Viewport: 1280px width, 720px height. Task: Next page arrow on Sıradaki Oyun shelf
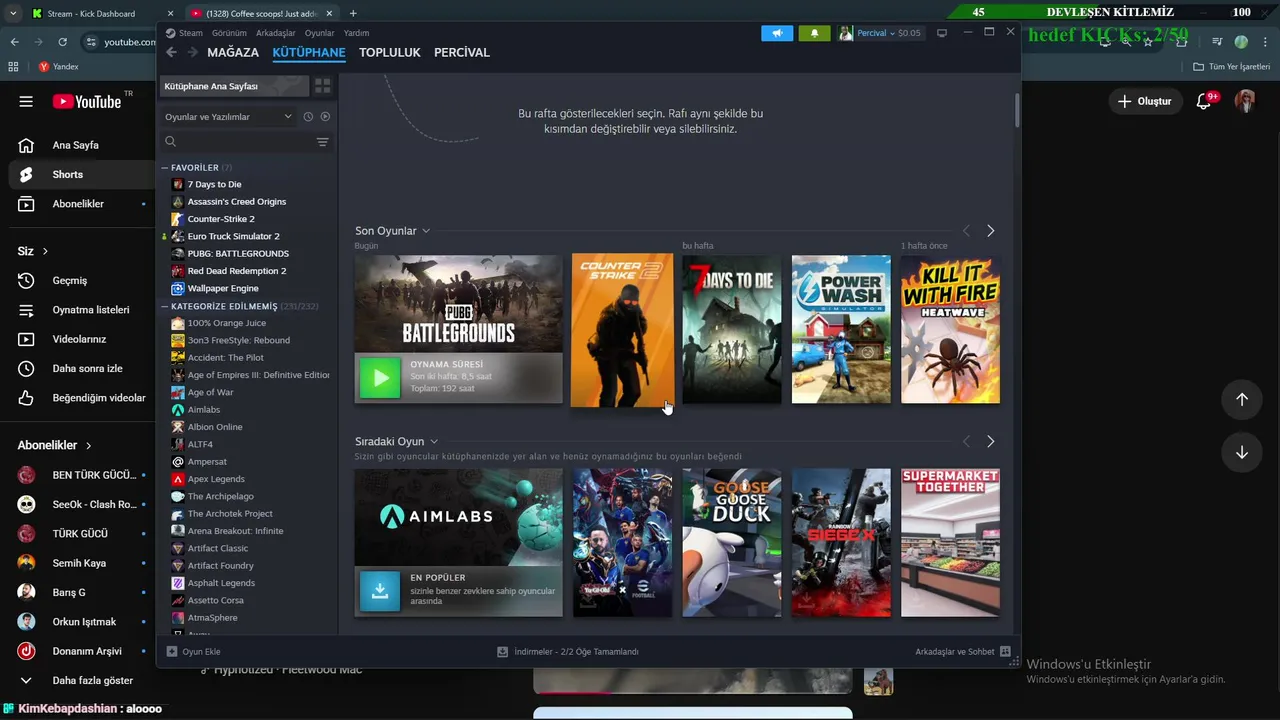(x=990, y=441)
